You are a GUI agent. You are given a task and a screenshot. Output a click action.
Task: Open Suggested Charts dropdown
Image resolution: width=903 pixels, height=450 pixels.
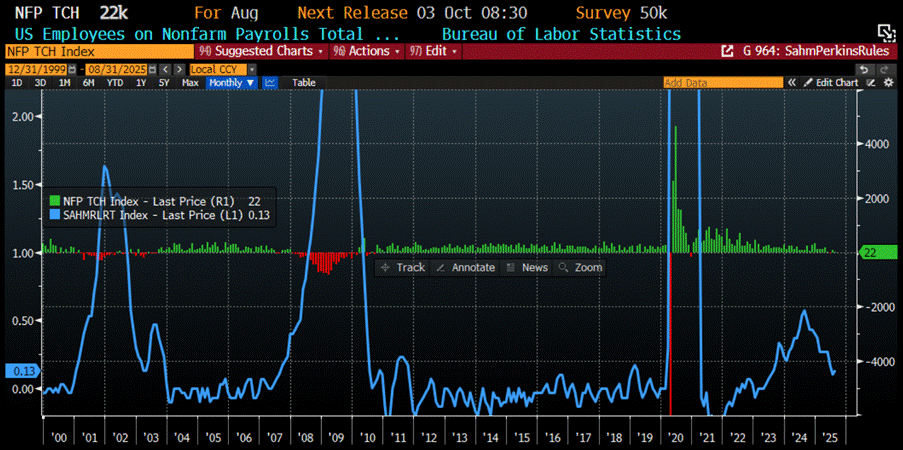click(260, 51)
